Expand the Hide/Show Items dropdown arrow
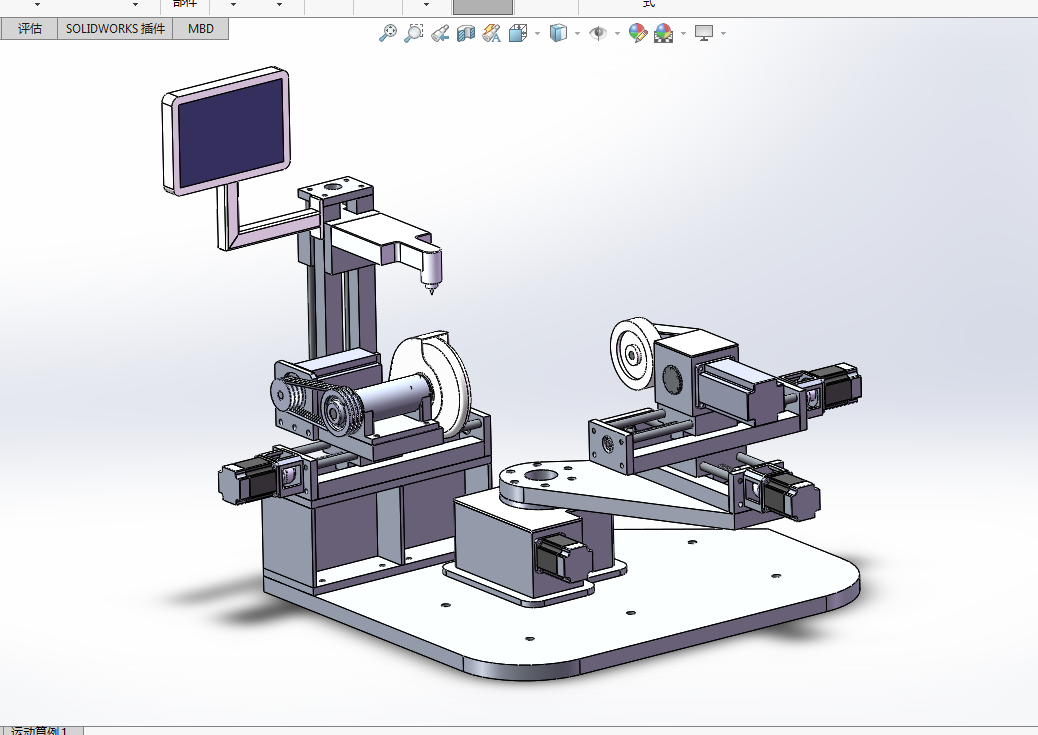Screen dimensions: 1038x735 click(x=617, y=33)
